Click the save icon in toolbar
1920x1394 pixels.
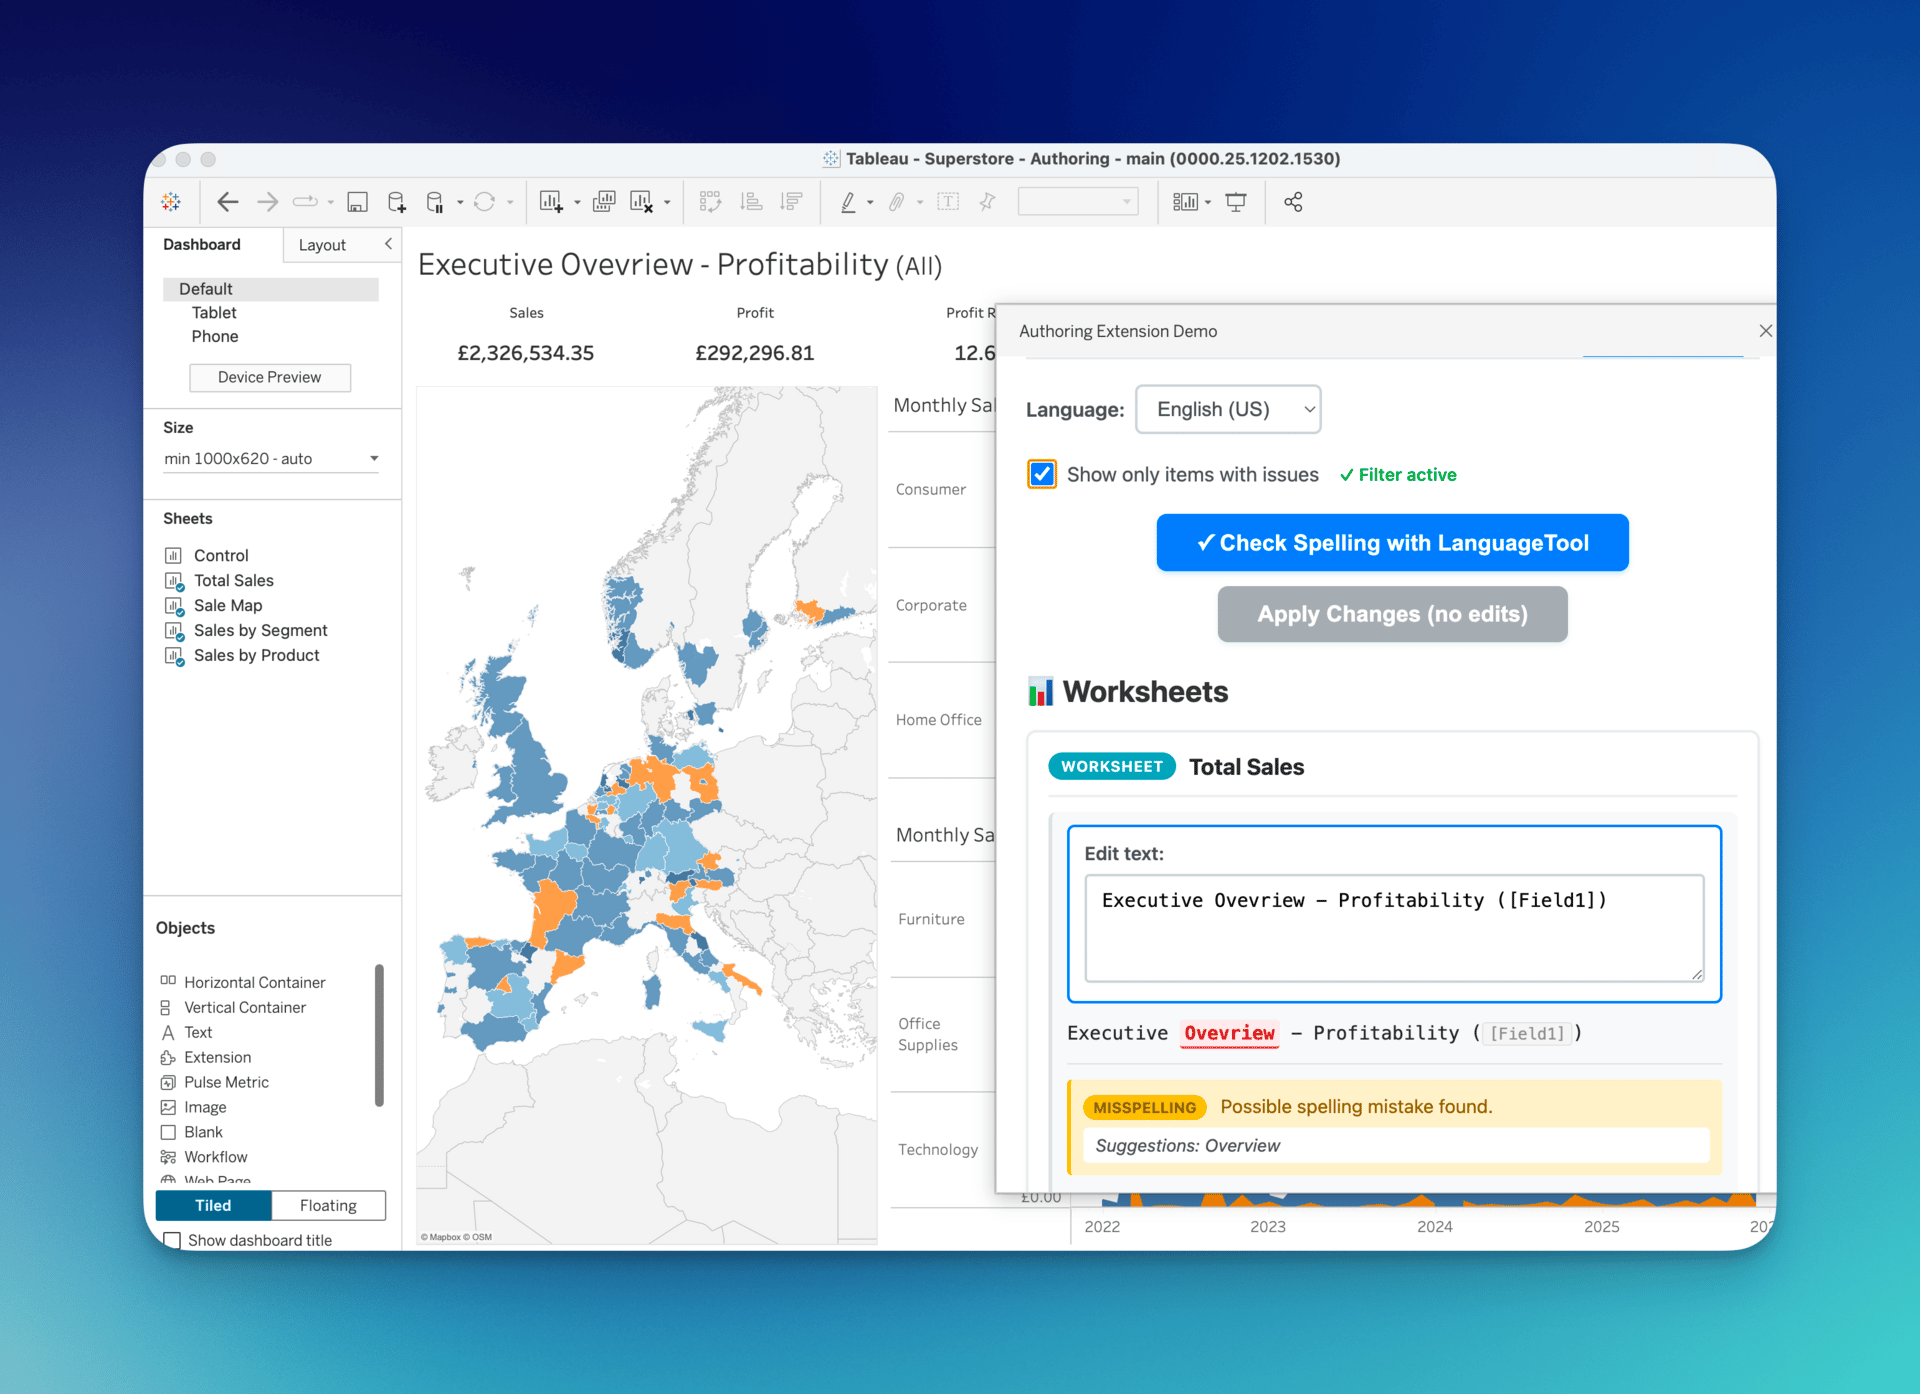coord(357,202)
